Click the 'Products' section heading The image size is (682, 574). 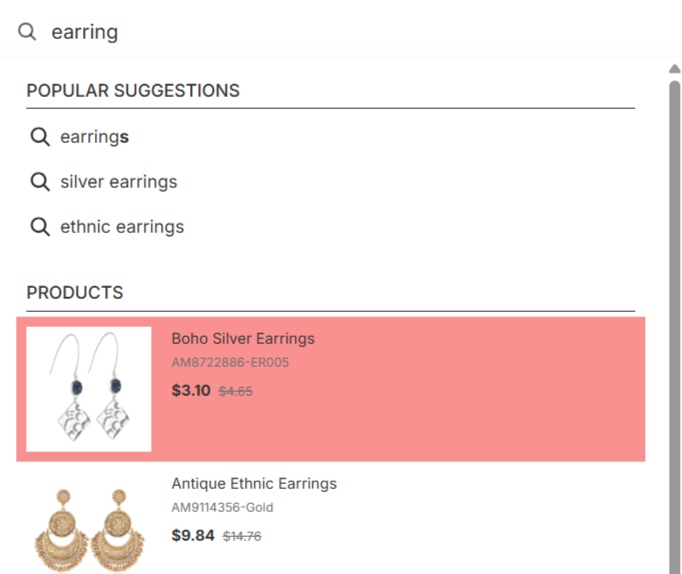75,293
